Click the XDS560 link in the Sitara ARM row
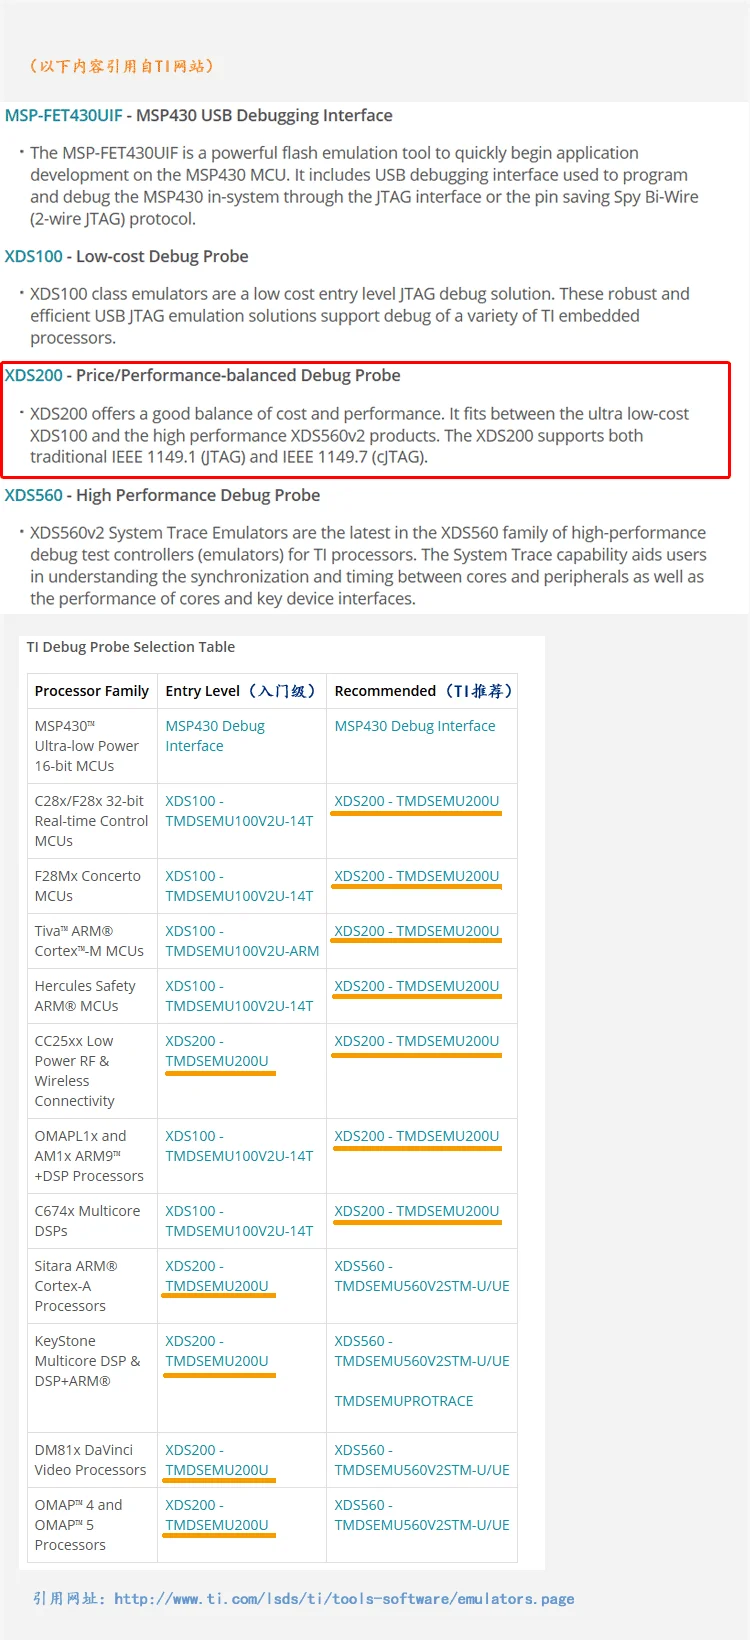 pyautogui.click(x=422, y=1276)
